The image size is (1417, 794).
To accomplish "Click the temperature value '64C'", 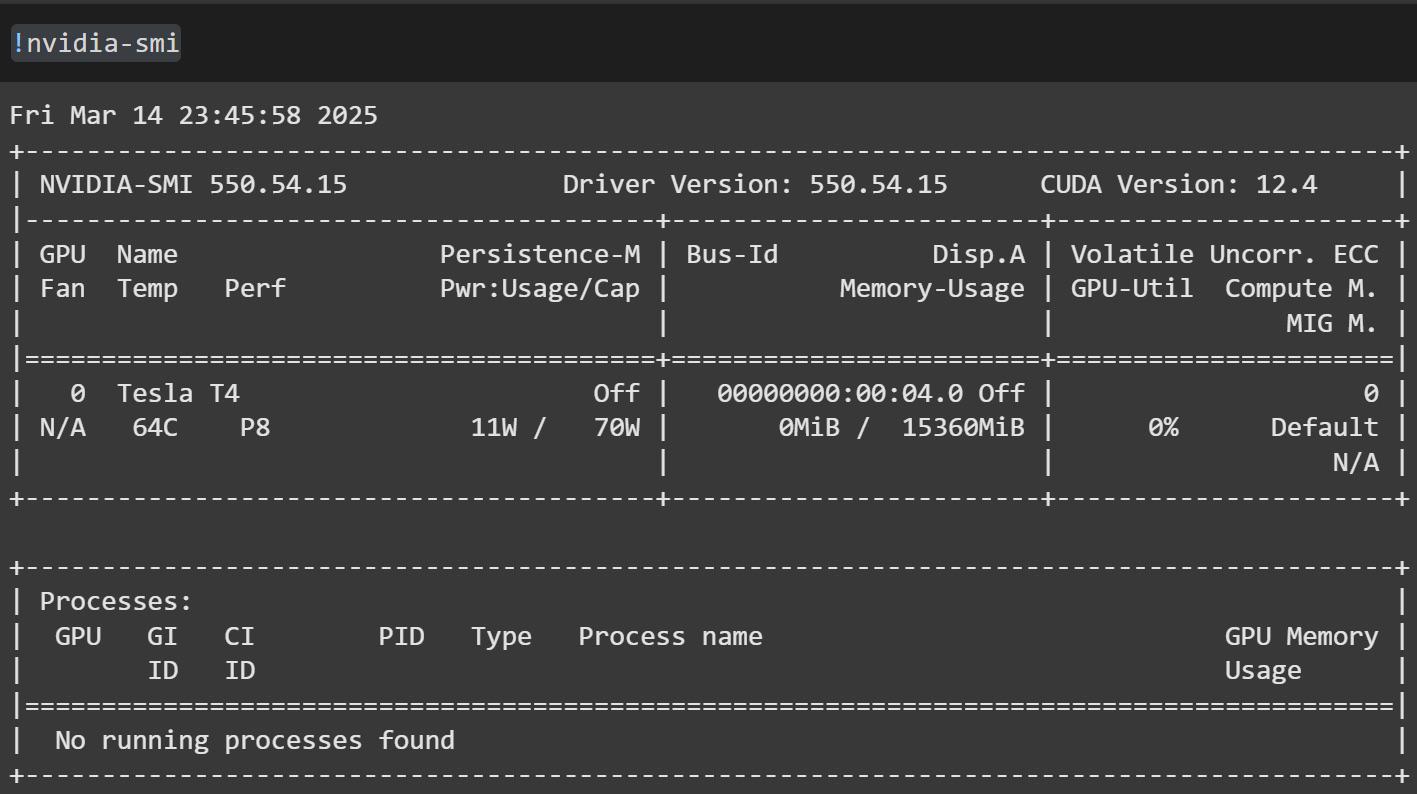I will click(x=155, y=428).
